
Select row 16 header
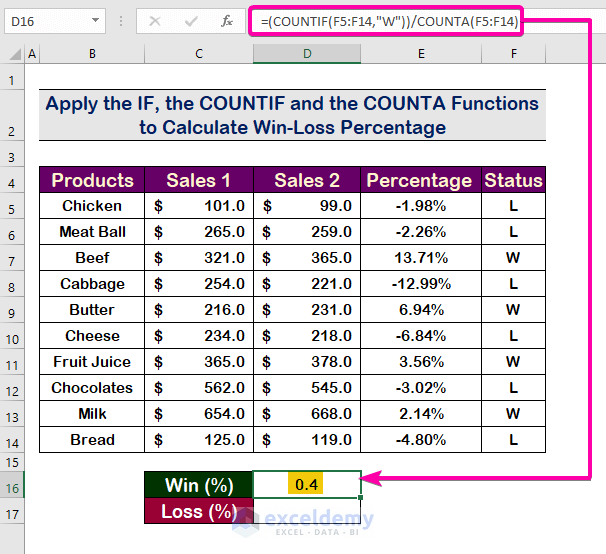12,486
